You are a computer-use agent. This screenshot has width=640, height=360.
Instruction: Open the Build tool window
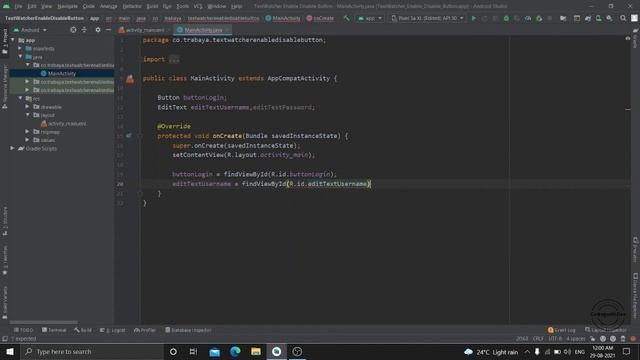point(83,330)
